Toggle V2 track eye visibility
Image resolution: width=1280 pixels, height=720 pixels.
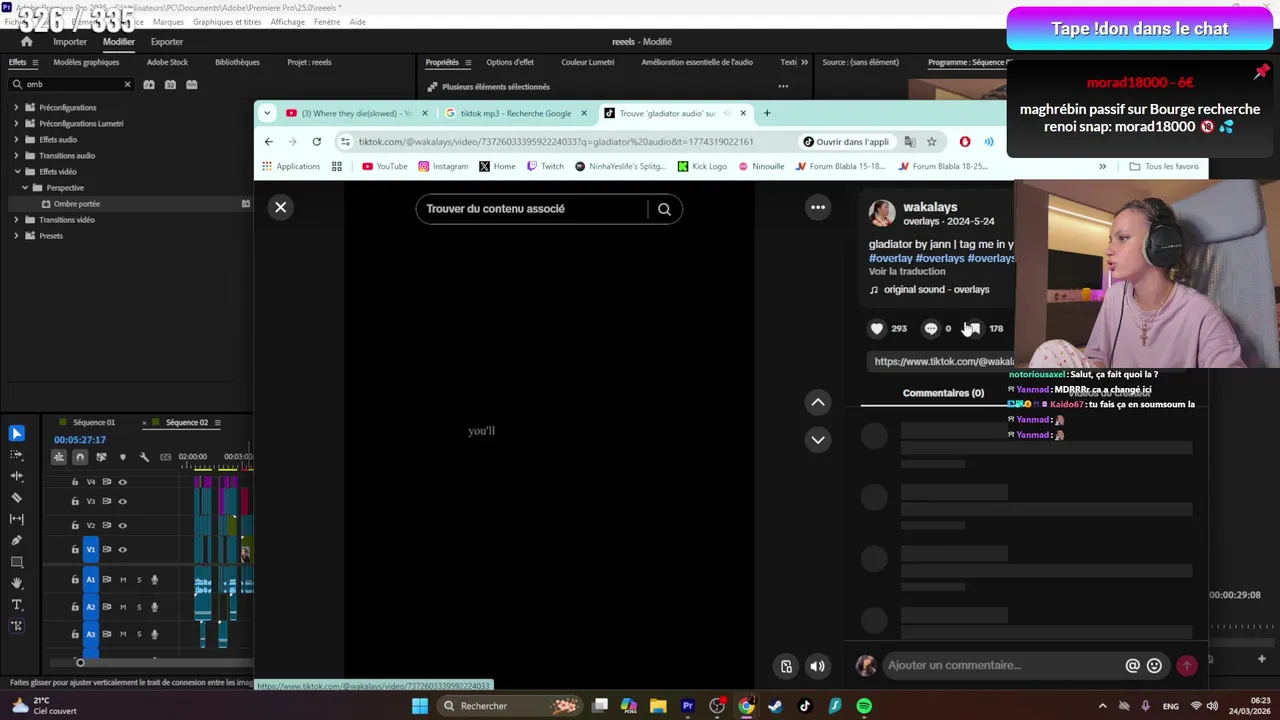click(122, 525)
